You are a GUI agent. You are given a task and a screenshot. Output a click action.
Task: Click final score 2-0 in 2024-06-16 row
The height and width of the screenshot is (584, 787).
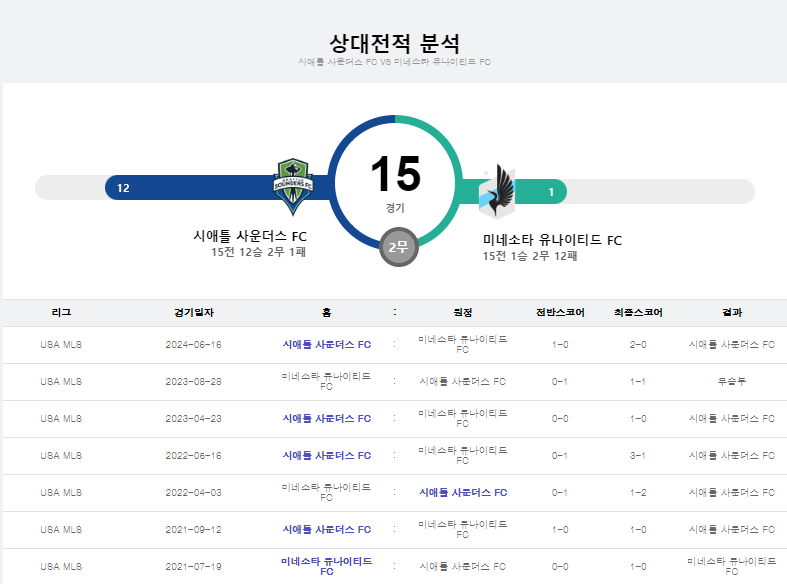[638, 345]
